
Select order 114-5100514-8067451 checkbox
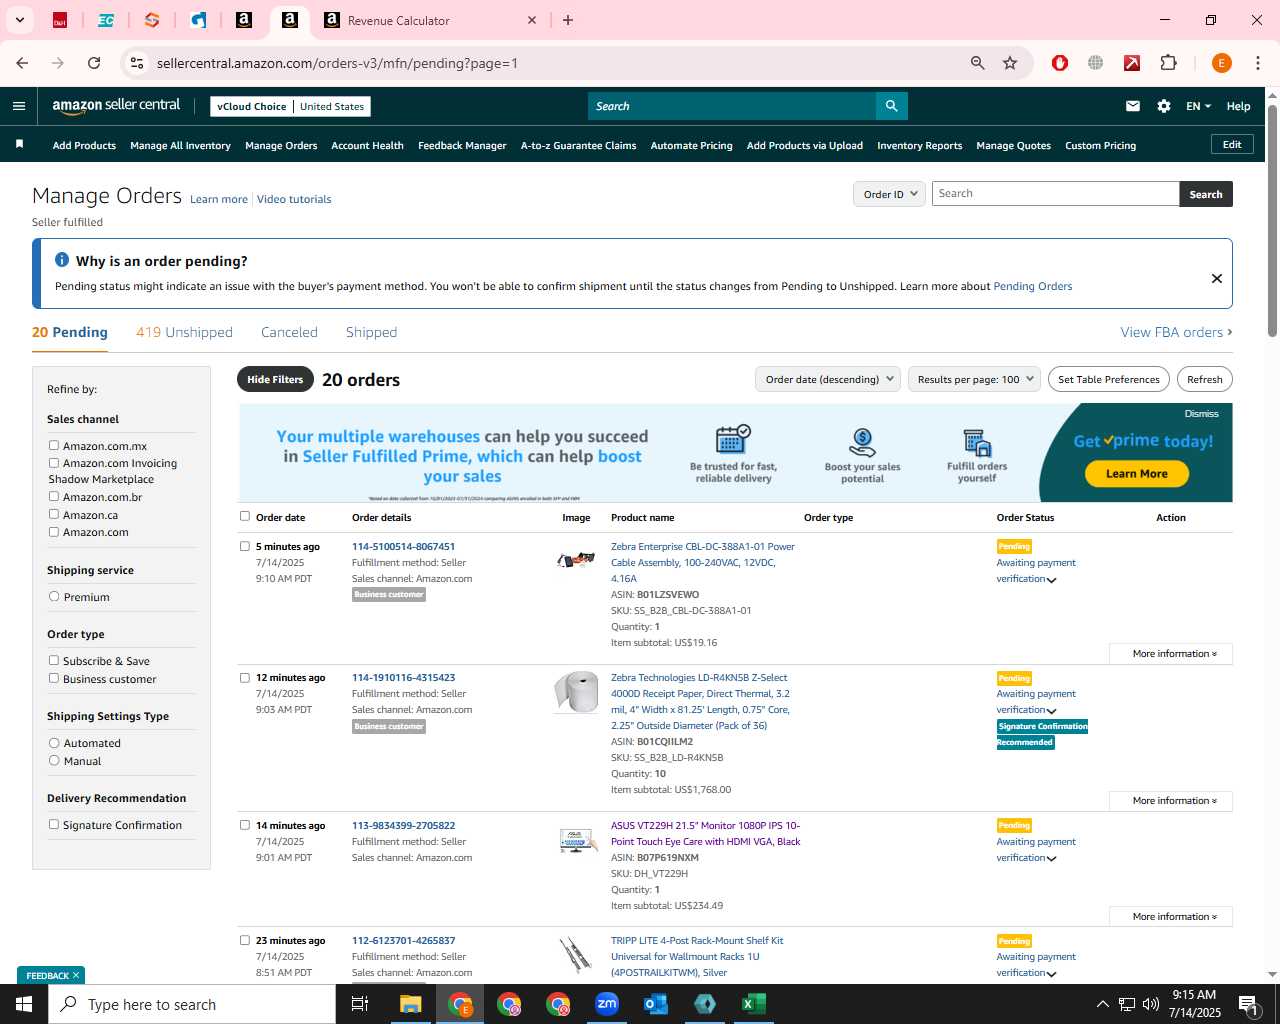245,546
